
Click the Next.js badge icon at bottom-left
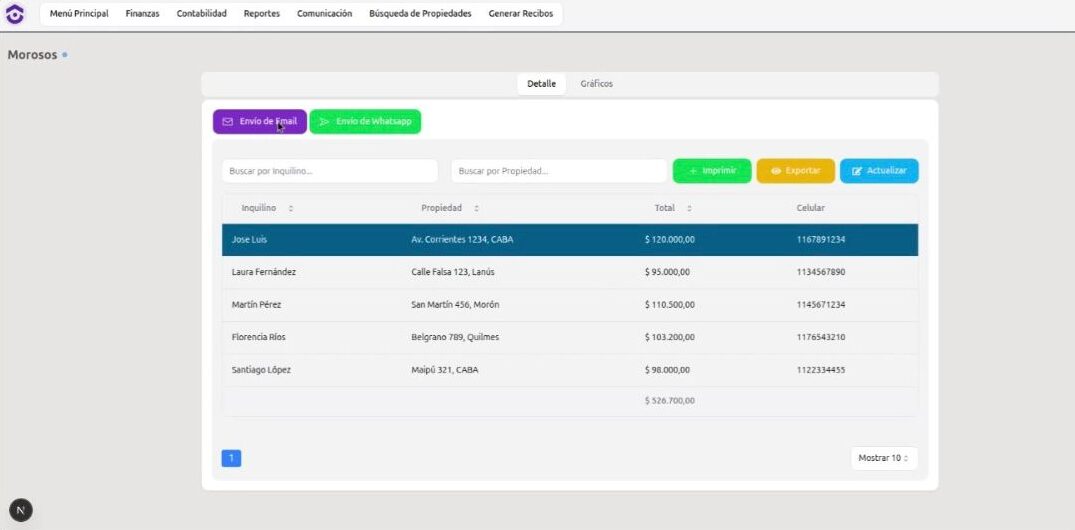[x=20, y=510]
